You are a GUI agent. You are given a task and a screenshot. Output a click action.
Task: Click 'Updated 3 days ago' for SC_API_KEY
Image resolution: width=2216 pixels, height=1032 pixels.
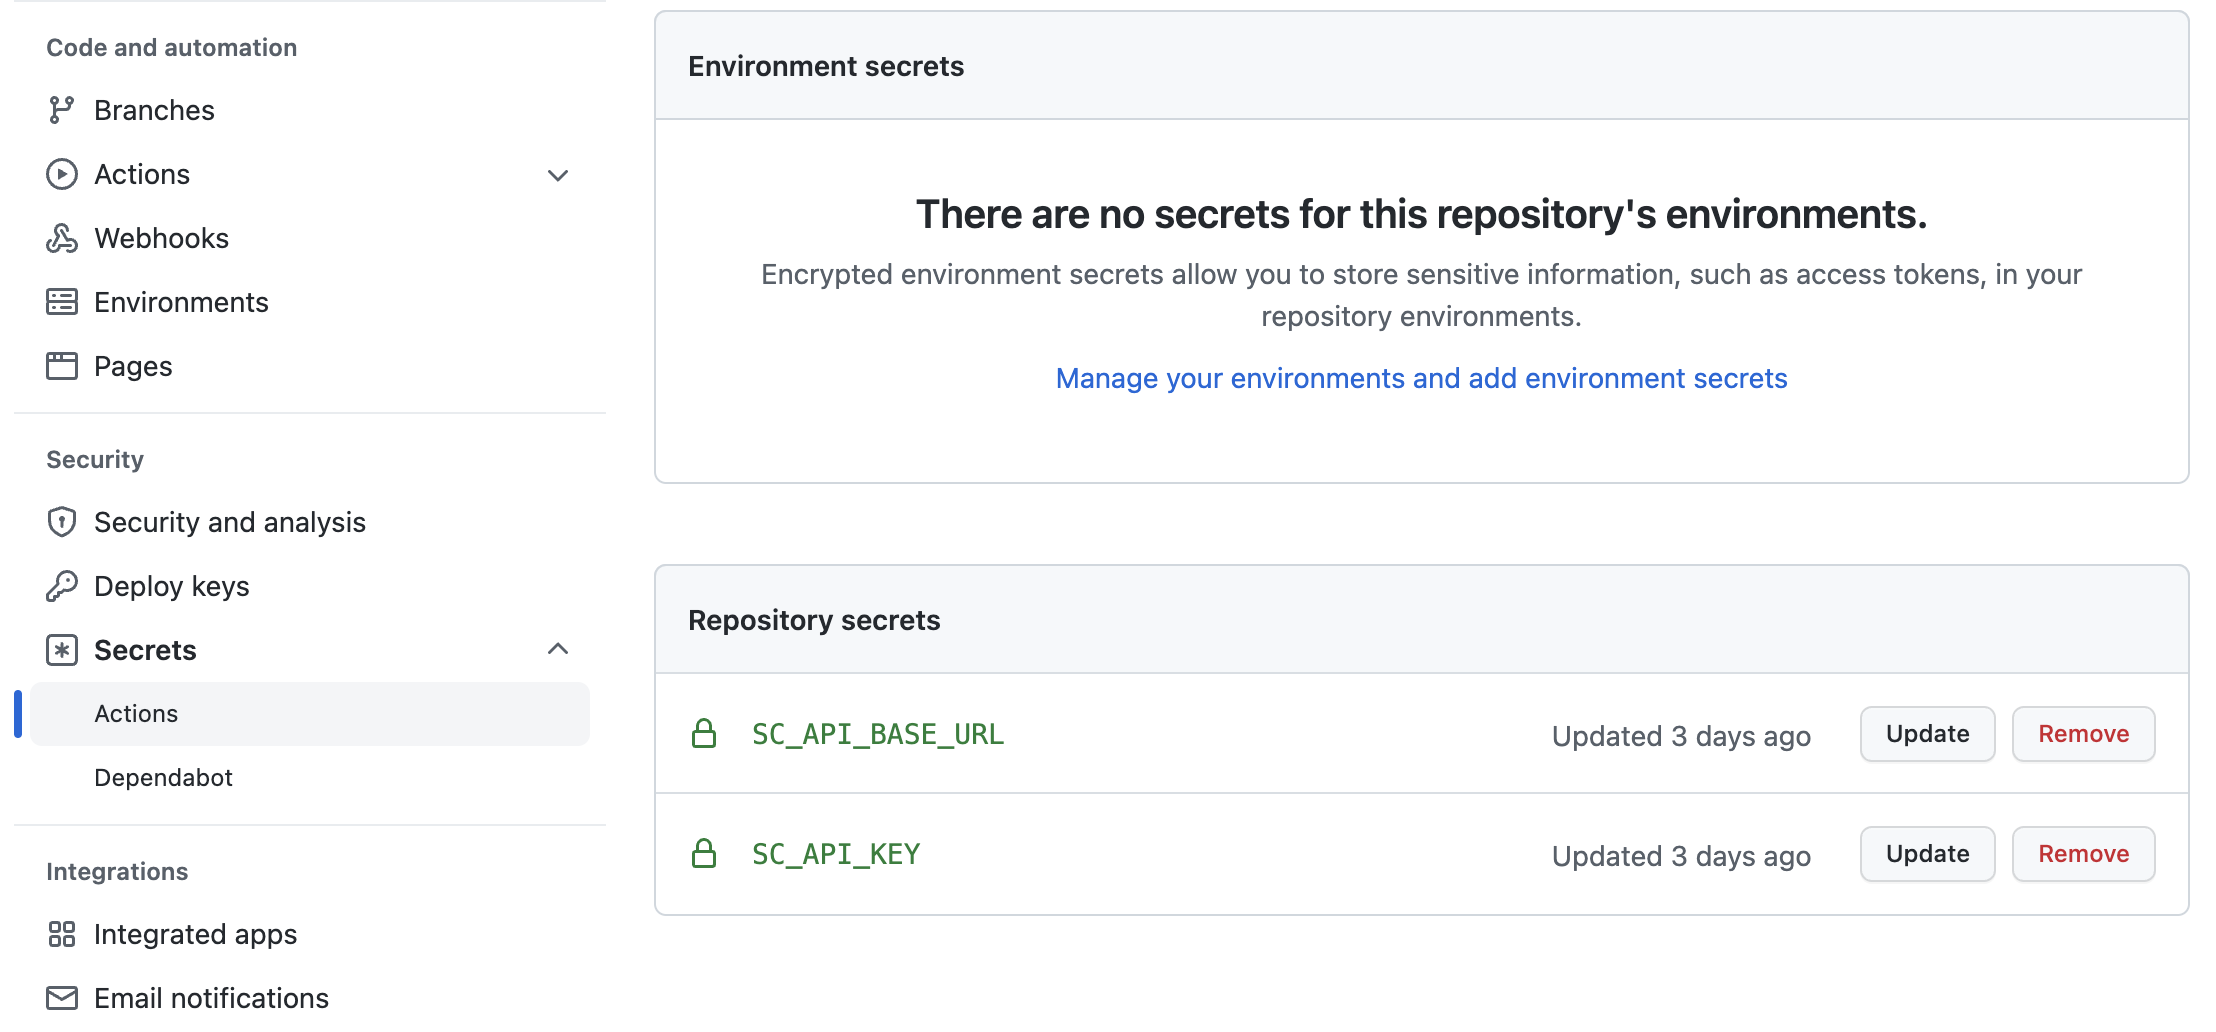(x=1681, y=856)
